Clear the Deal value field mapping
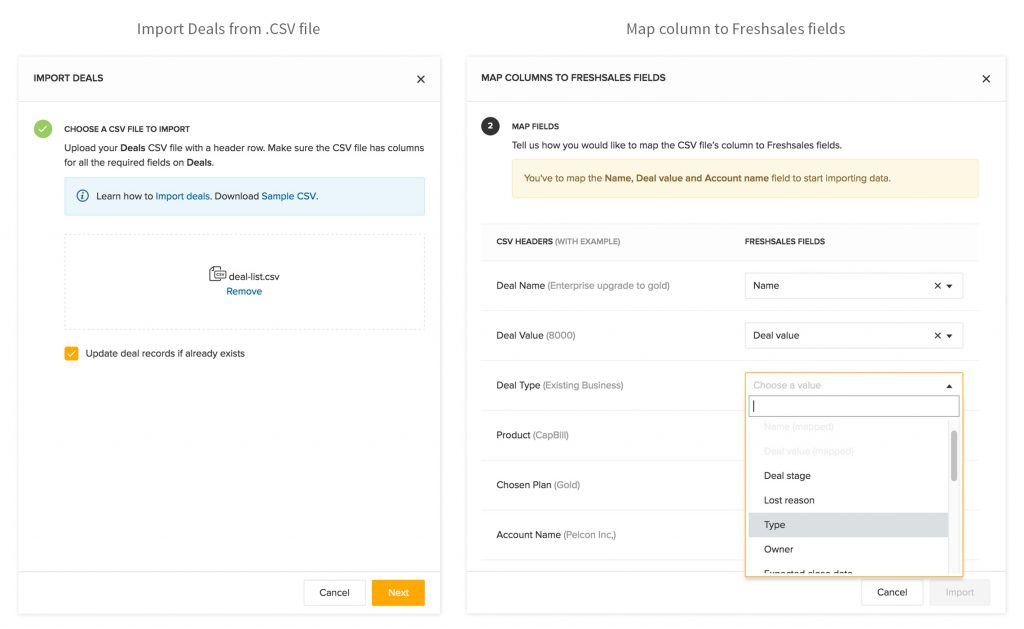Image resolution: width=1024 pixels, height=629 pixels. (x=937, y=336)
